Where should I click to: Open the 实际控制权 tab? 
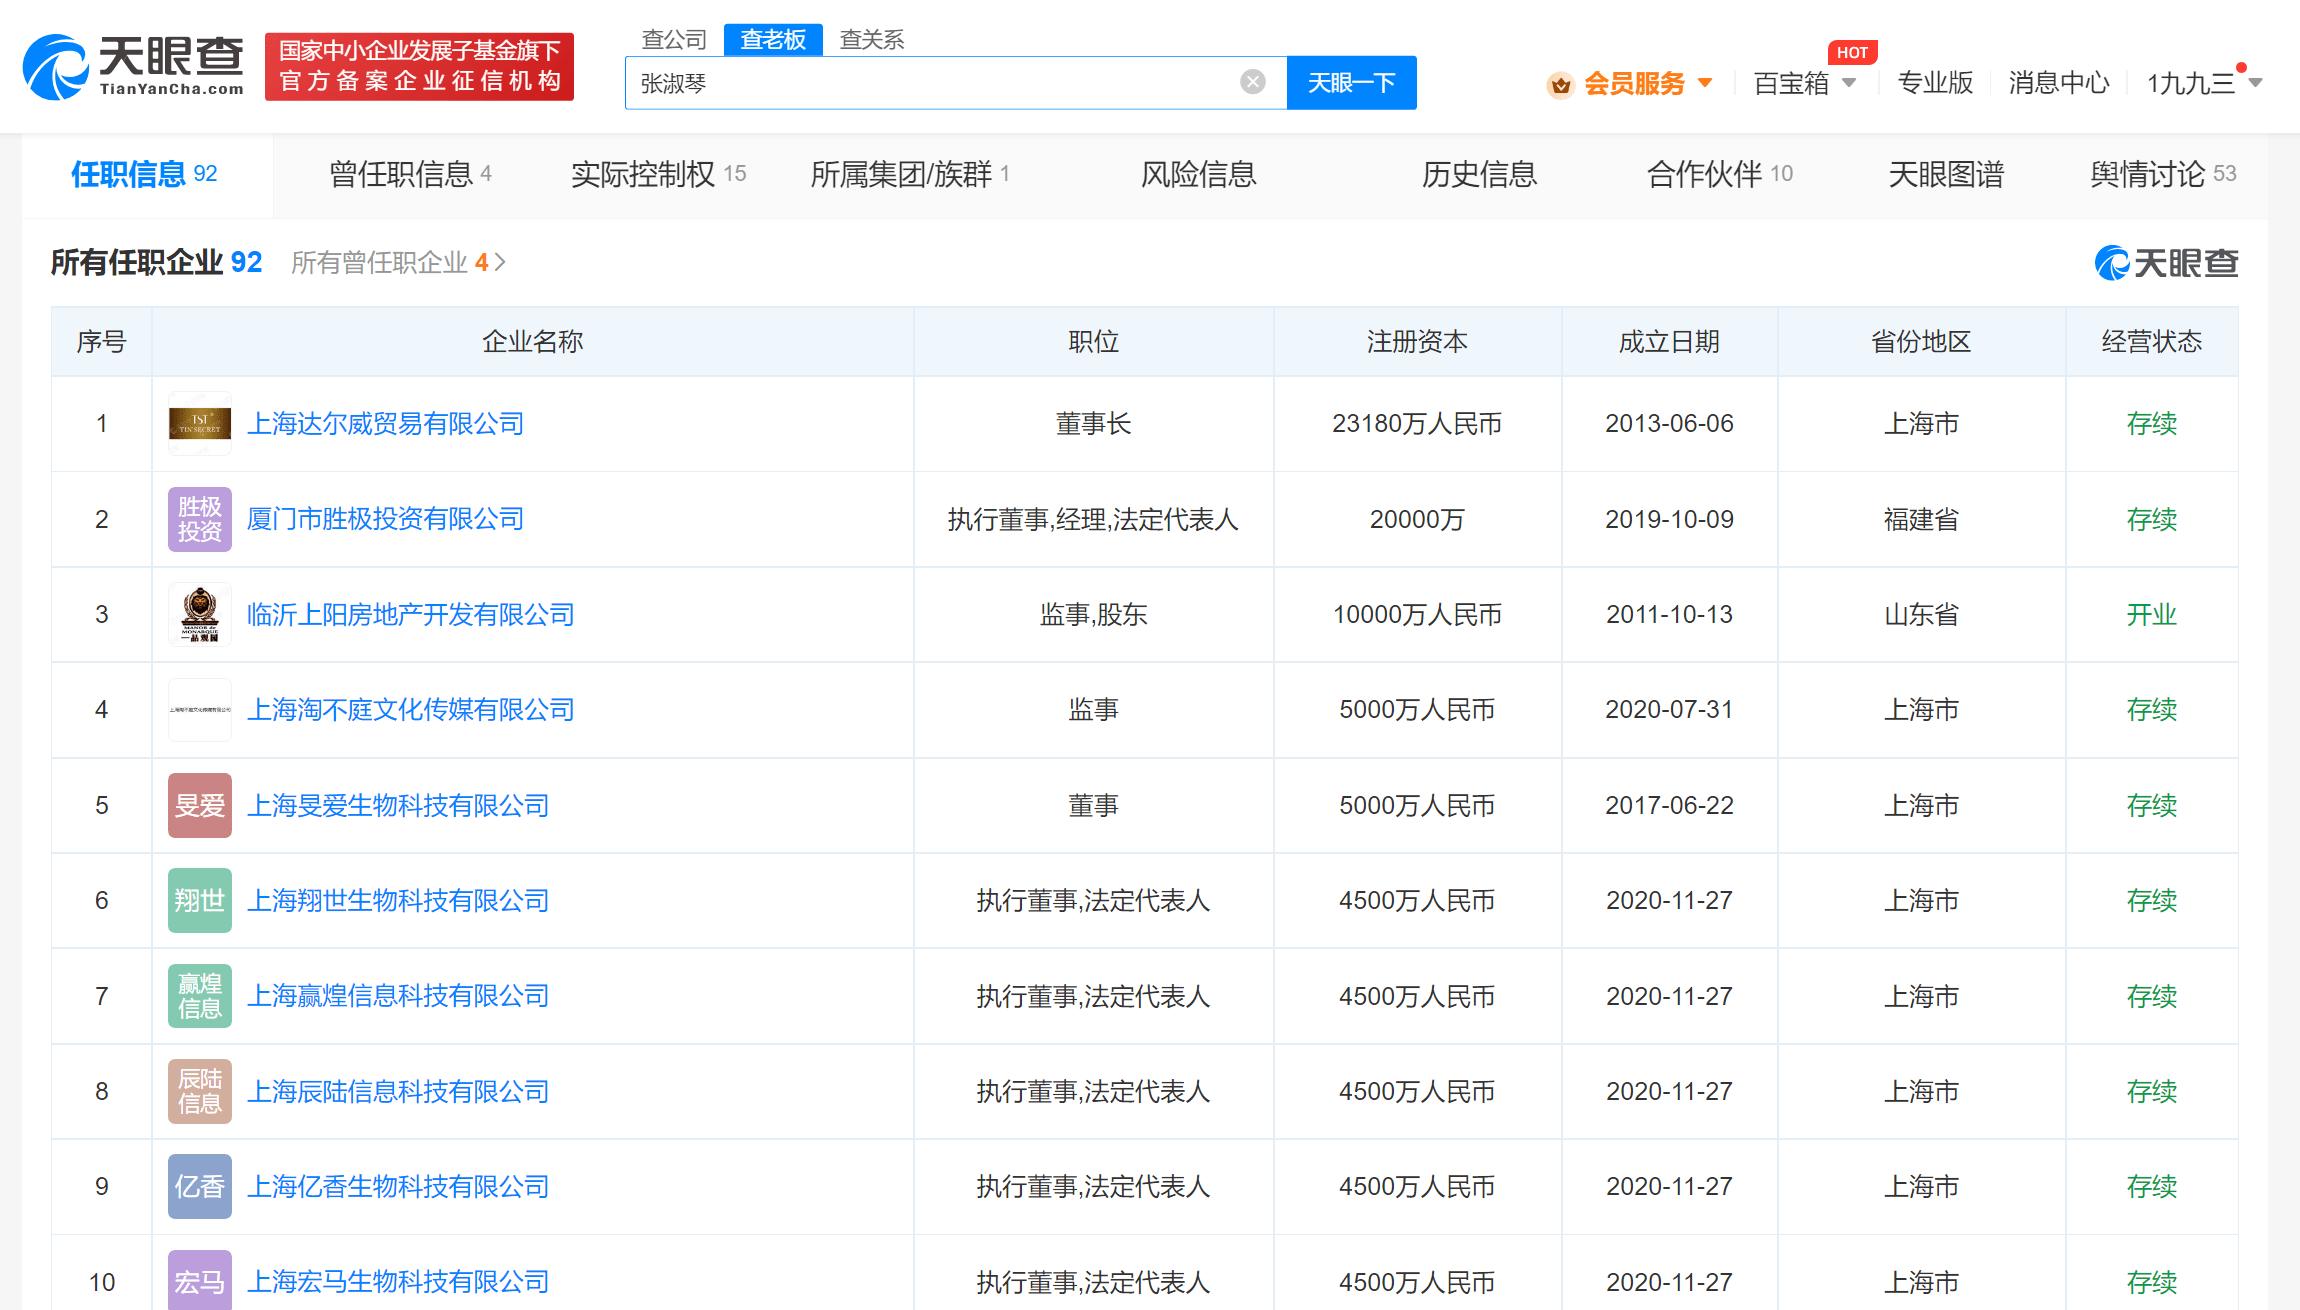click(x=657, y=174)
